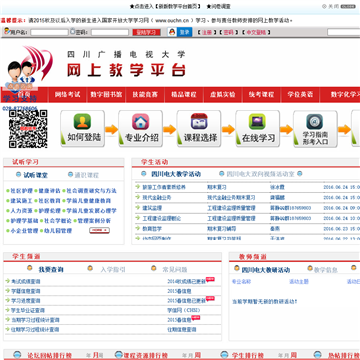This screenshot has width=360, height=360.
Task: Click the 往期信息查询 link
Action: click(x=182, y=330)
